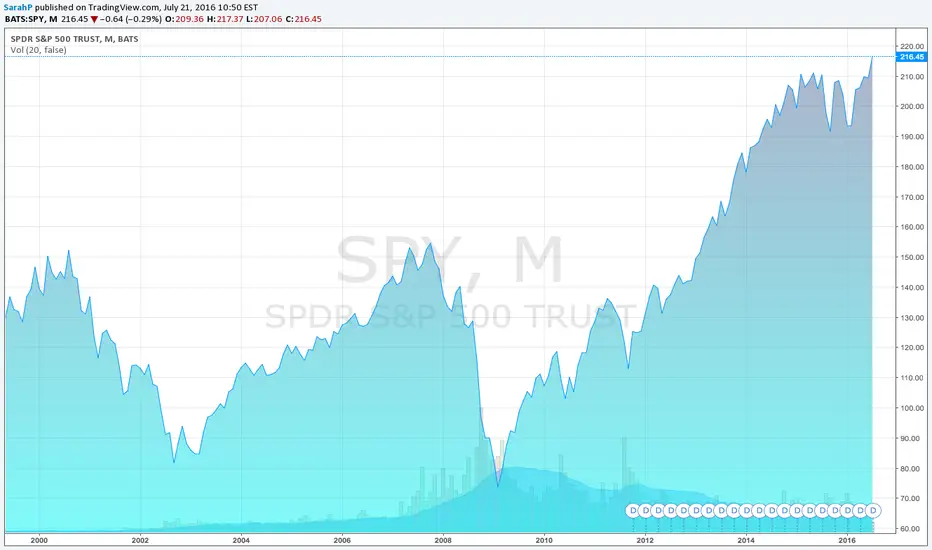Click the 2000 year label on time axis

click(x=39, y=540)
